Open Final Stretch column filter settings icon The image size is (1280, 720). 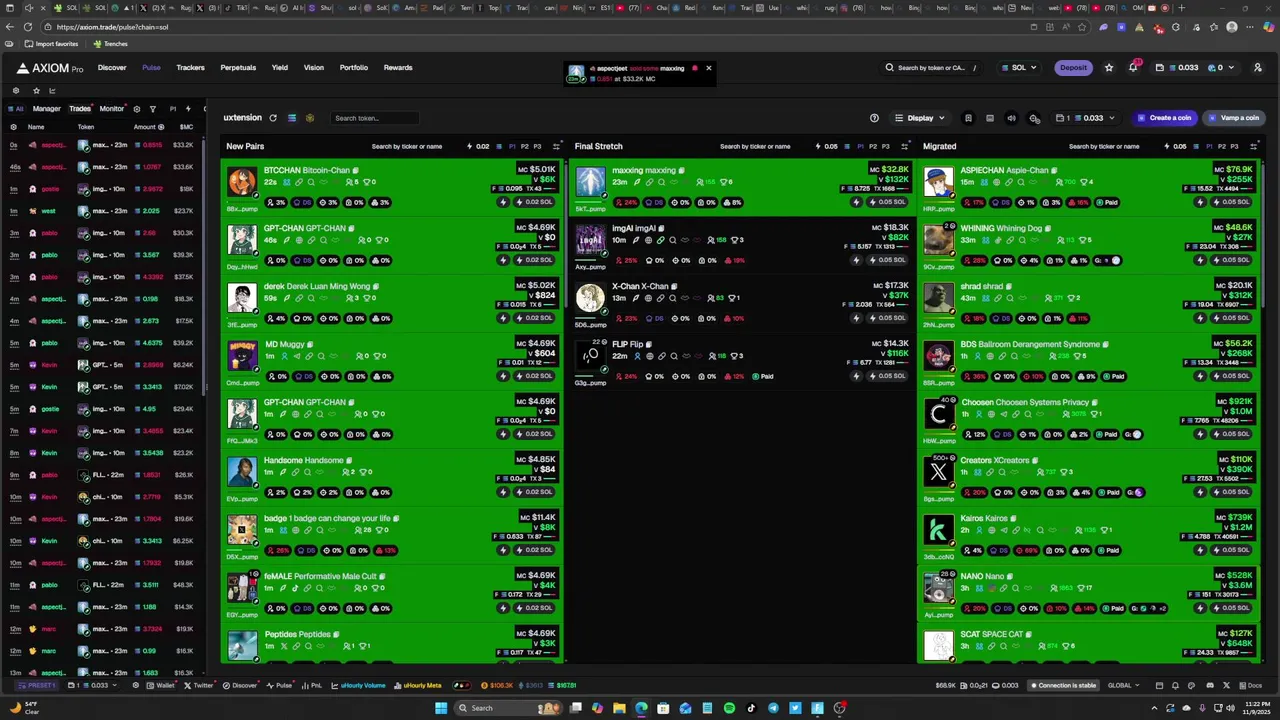[x=905, y=147]
